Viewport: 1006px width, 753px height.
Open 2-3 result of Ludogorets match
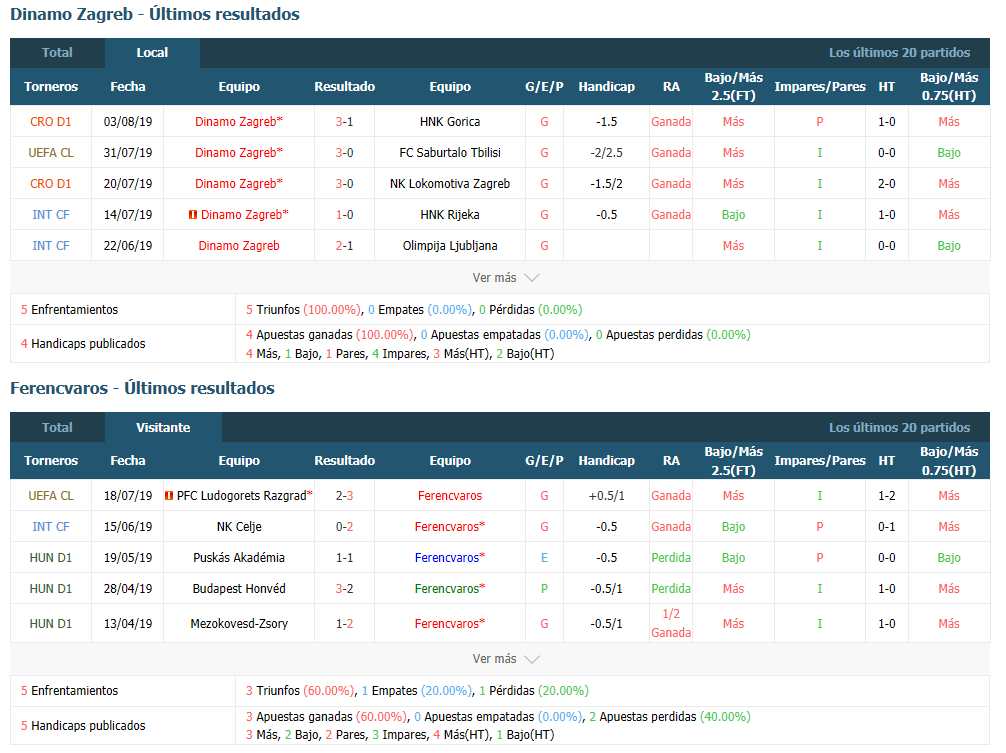345,496
